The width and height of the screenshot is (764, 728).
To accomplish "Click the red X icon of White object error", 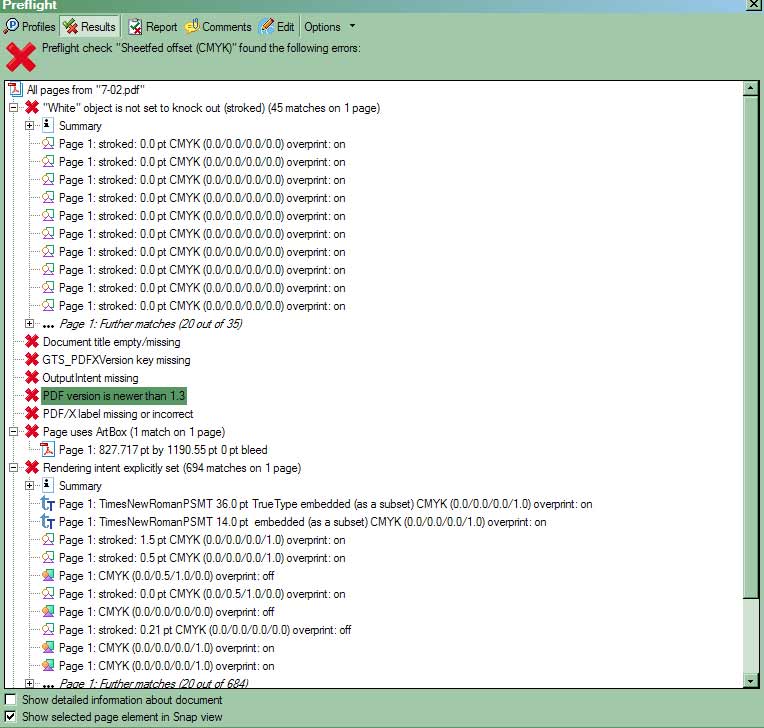I will click(x=32, y=107).
